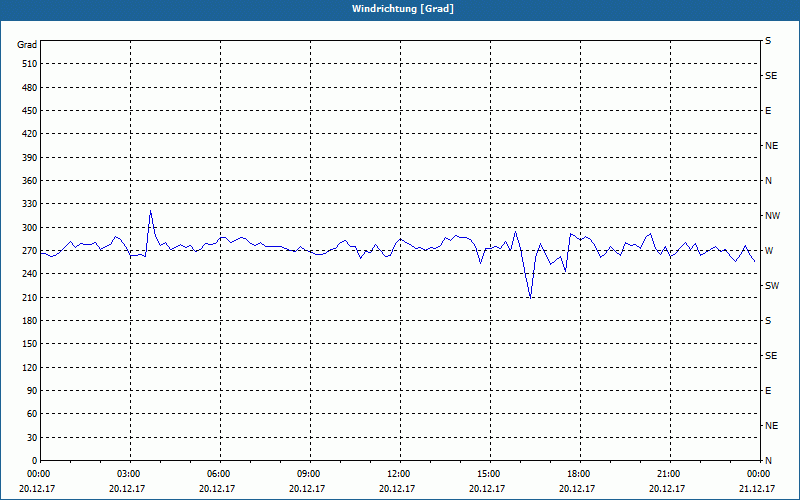The image size is (800, 500).
Task: Click the 'NW' compass label
Action: click(772, 216)
